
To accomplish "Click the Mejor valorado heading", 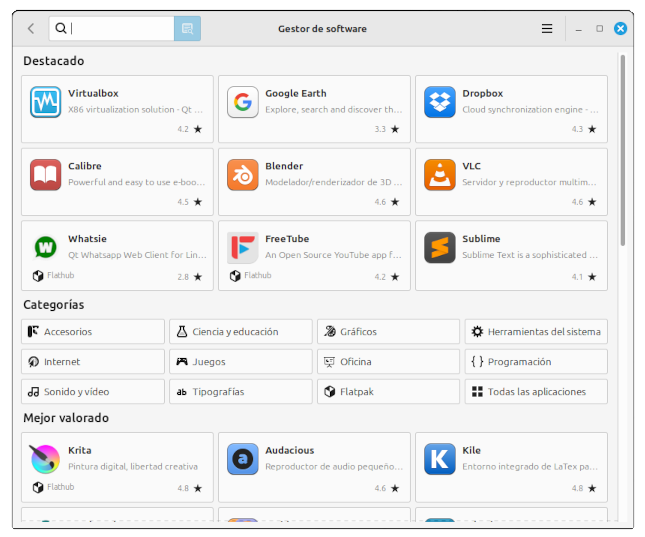I will [x=66, y=418].
